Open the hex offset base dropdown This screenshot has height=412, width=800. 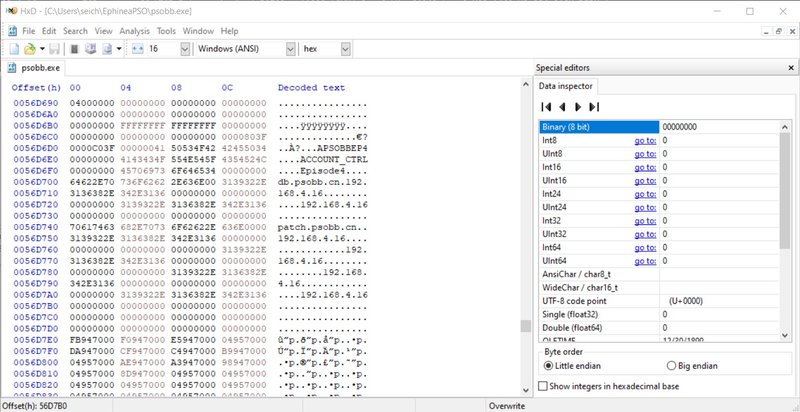click(x=346, y=49)
